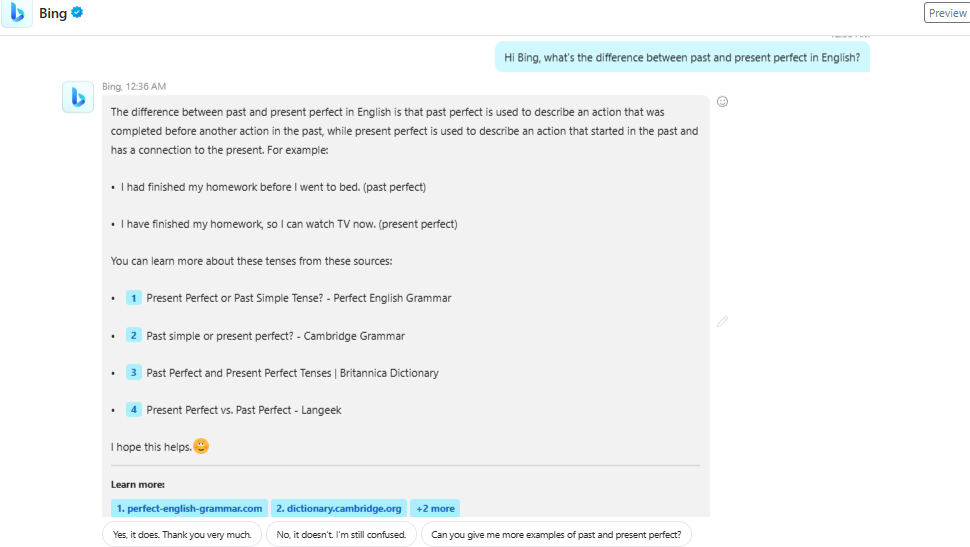Click the blue verified badge beside Bing

click(x=77, y=12)
